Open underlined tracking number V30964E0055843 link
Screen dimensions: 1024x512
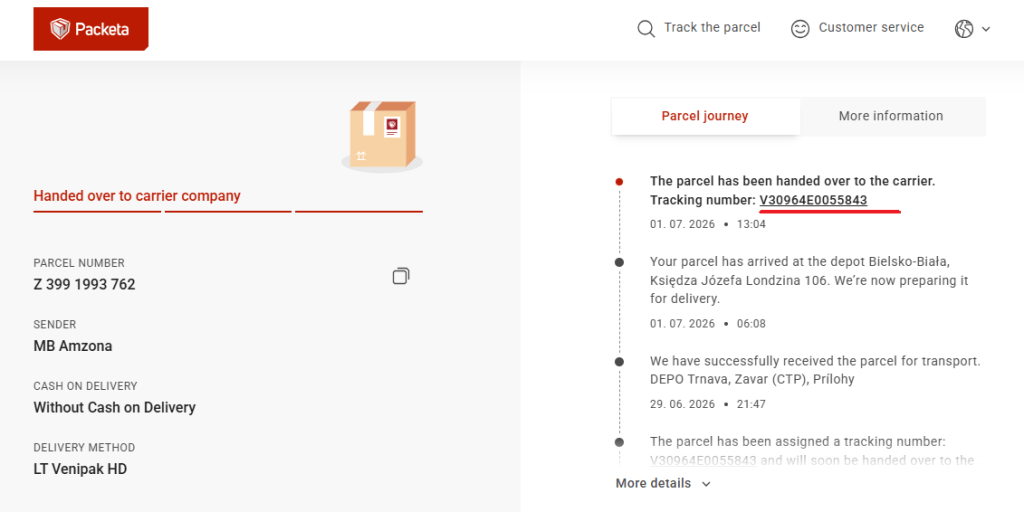(813, 200)
